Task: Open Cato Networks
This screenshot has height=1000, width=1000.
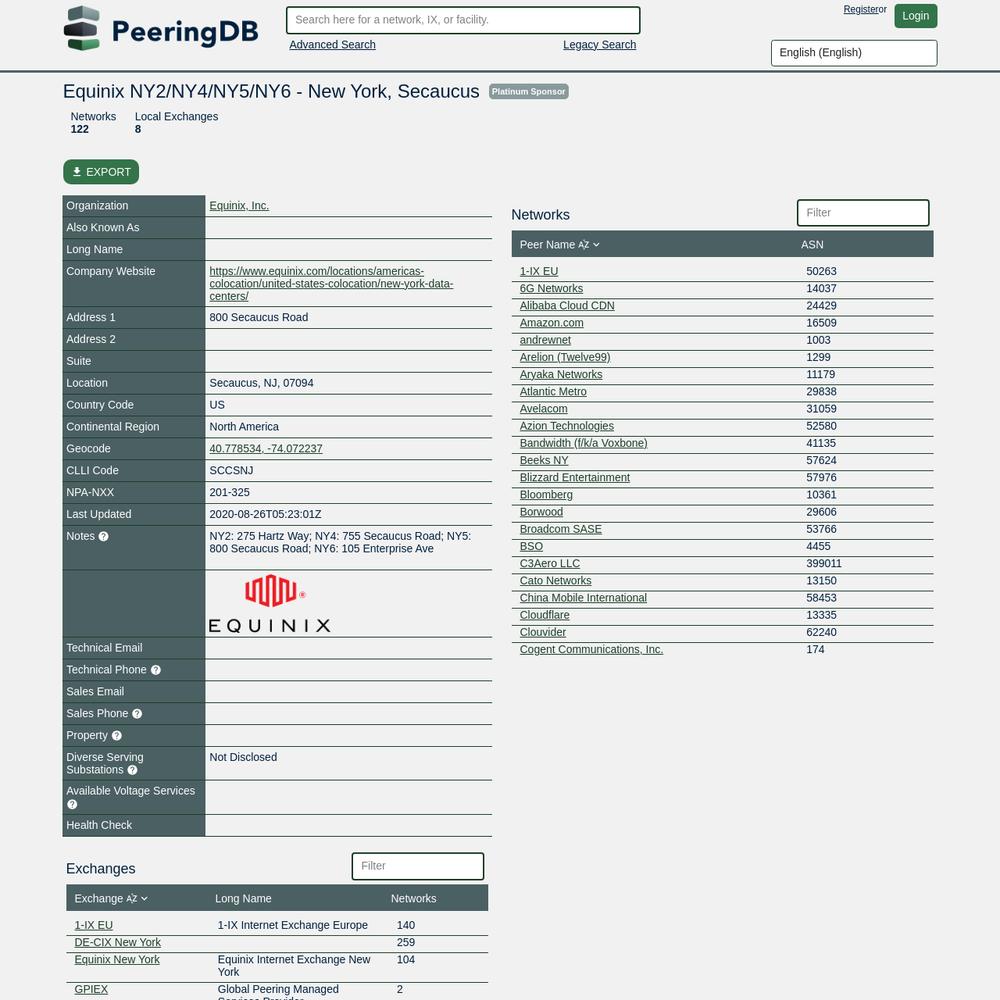Action: click(555, 582)
